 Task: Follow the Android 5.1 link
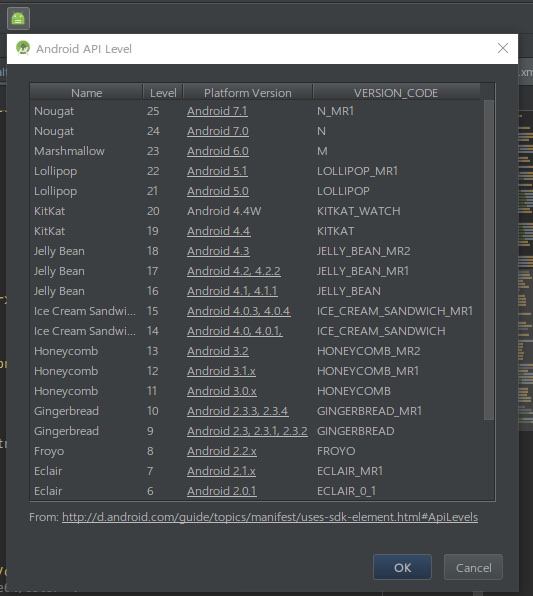(x=217, y=171)
